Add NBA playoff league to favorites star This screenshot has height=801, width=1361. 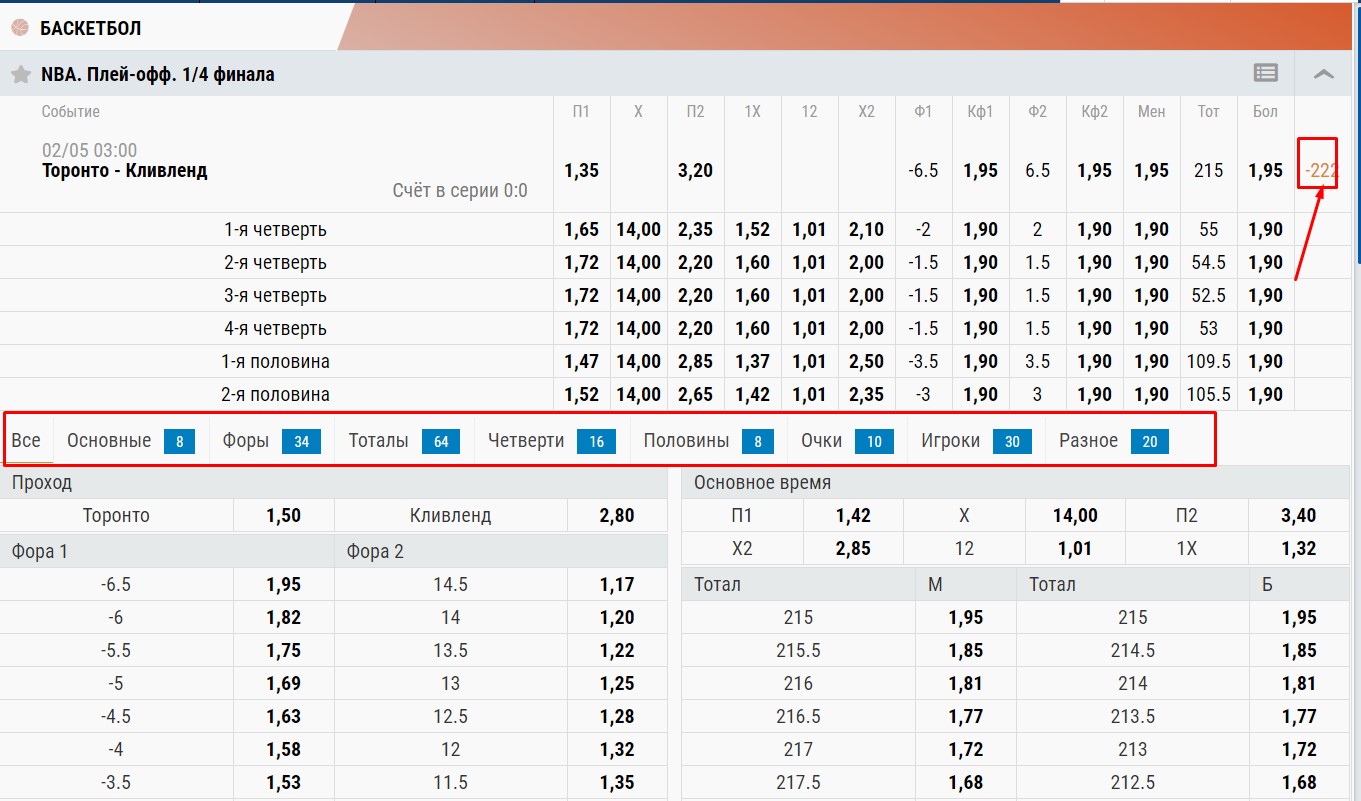click(x=20, y=75)
